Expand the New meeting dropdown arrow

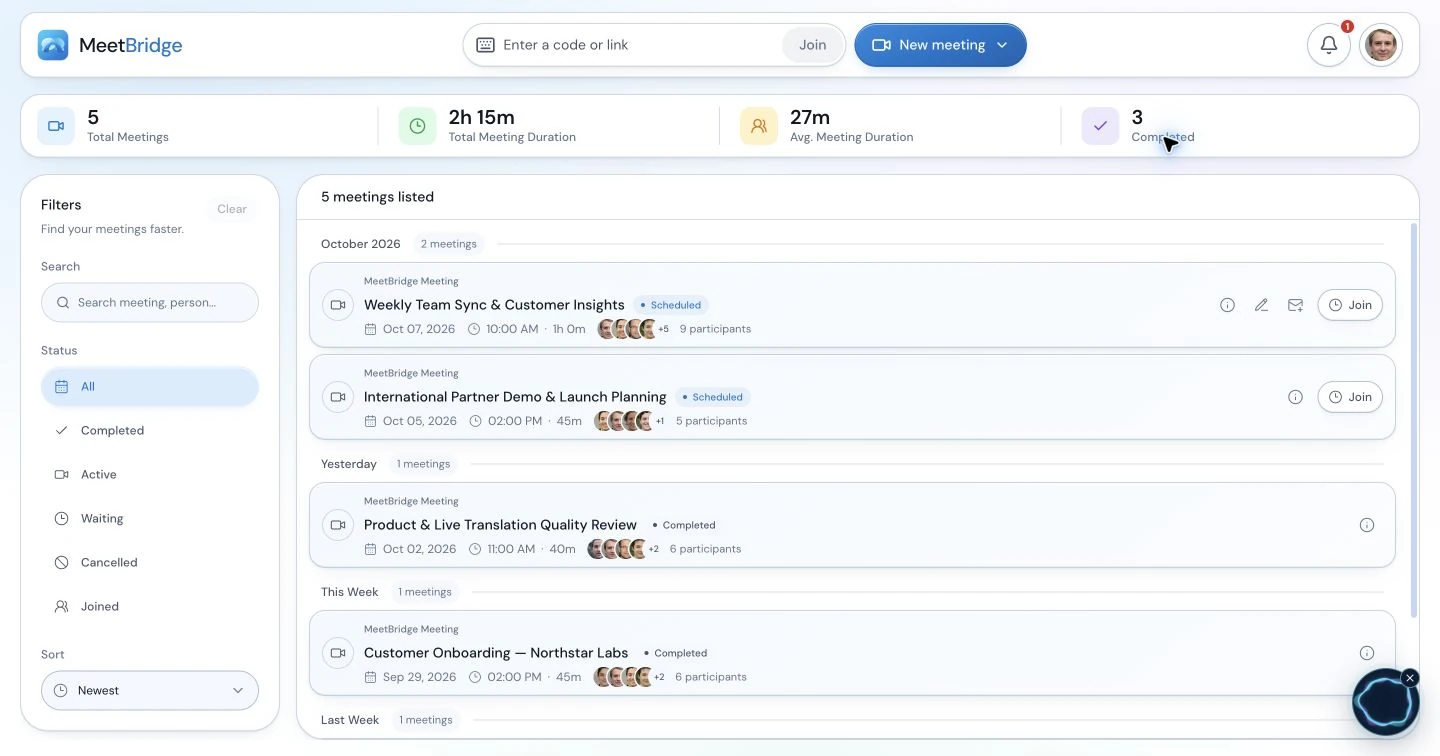click(1002, 45)
